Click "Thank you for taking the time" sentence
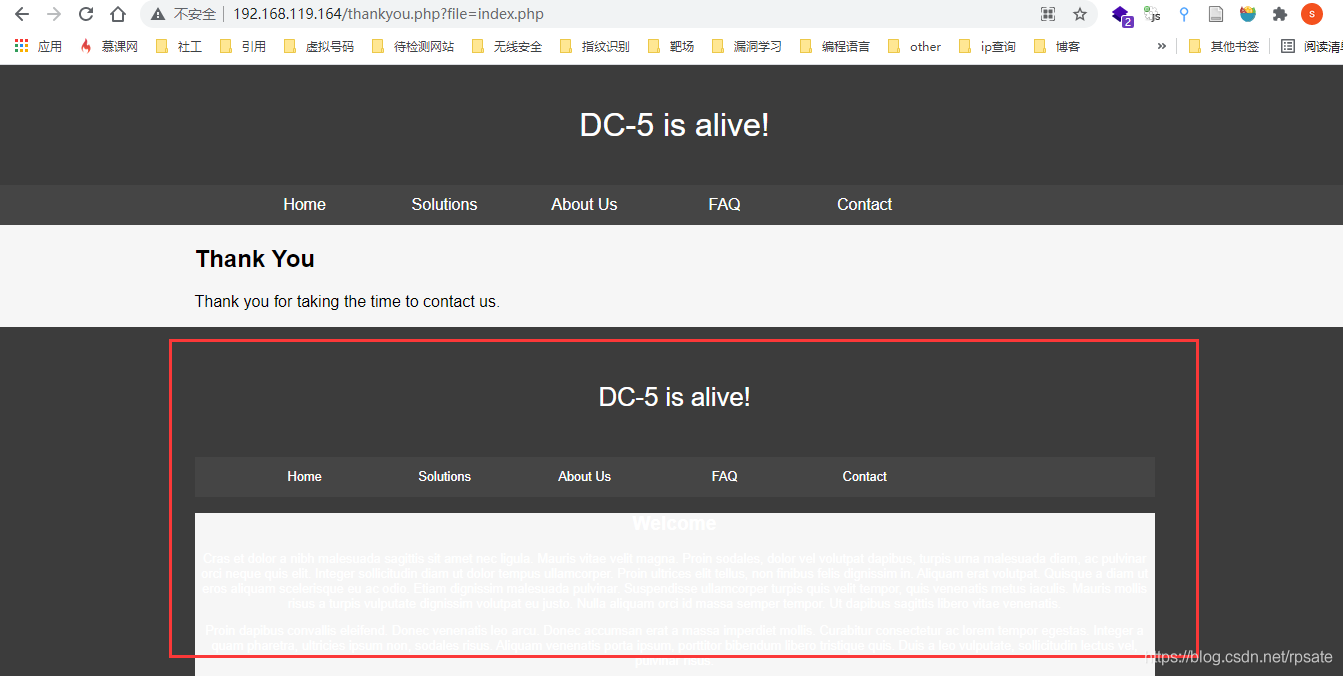Image resolution: width=1343 pixels, height=676 pixels. (x=347, y=301)
